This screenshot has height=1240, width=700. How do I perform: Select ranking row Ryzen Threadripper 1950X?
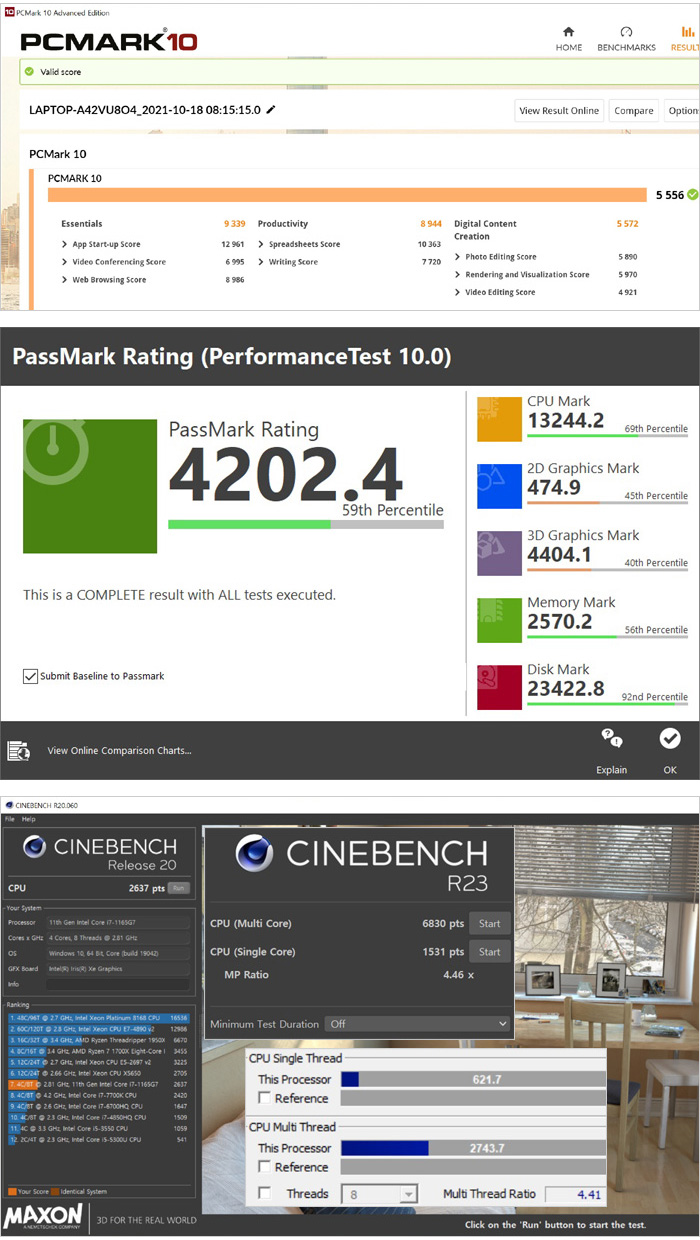pos(99,1039)
